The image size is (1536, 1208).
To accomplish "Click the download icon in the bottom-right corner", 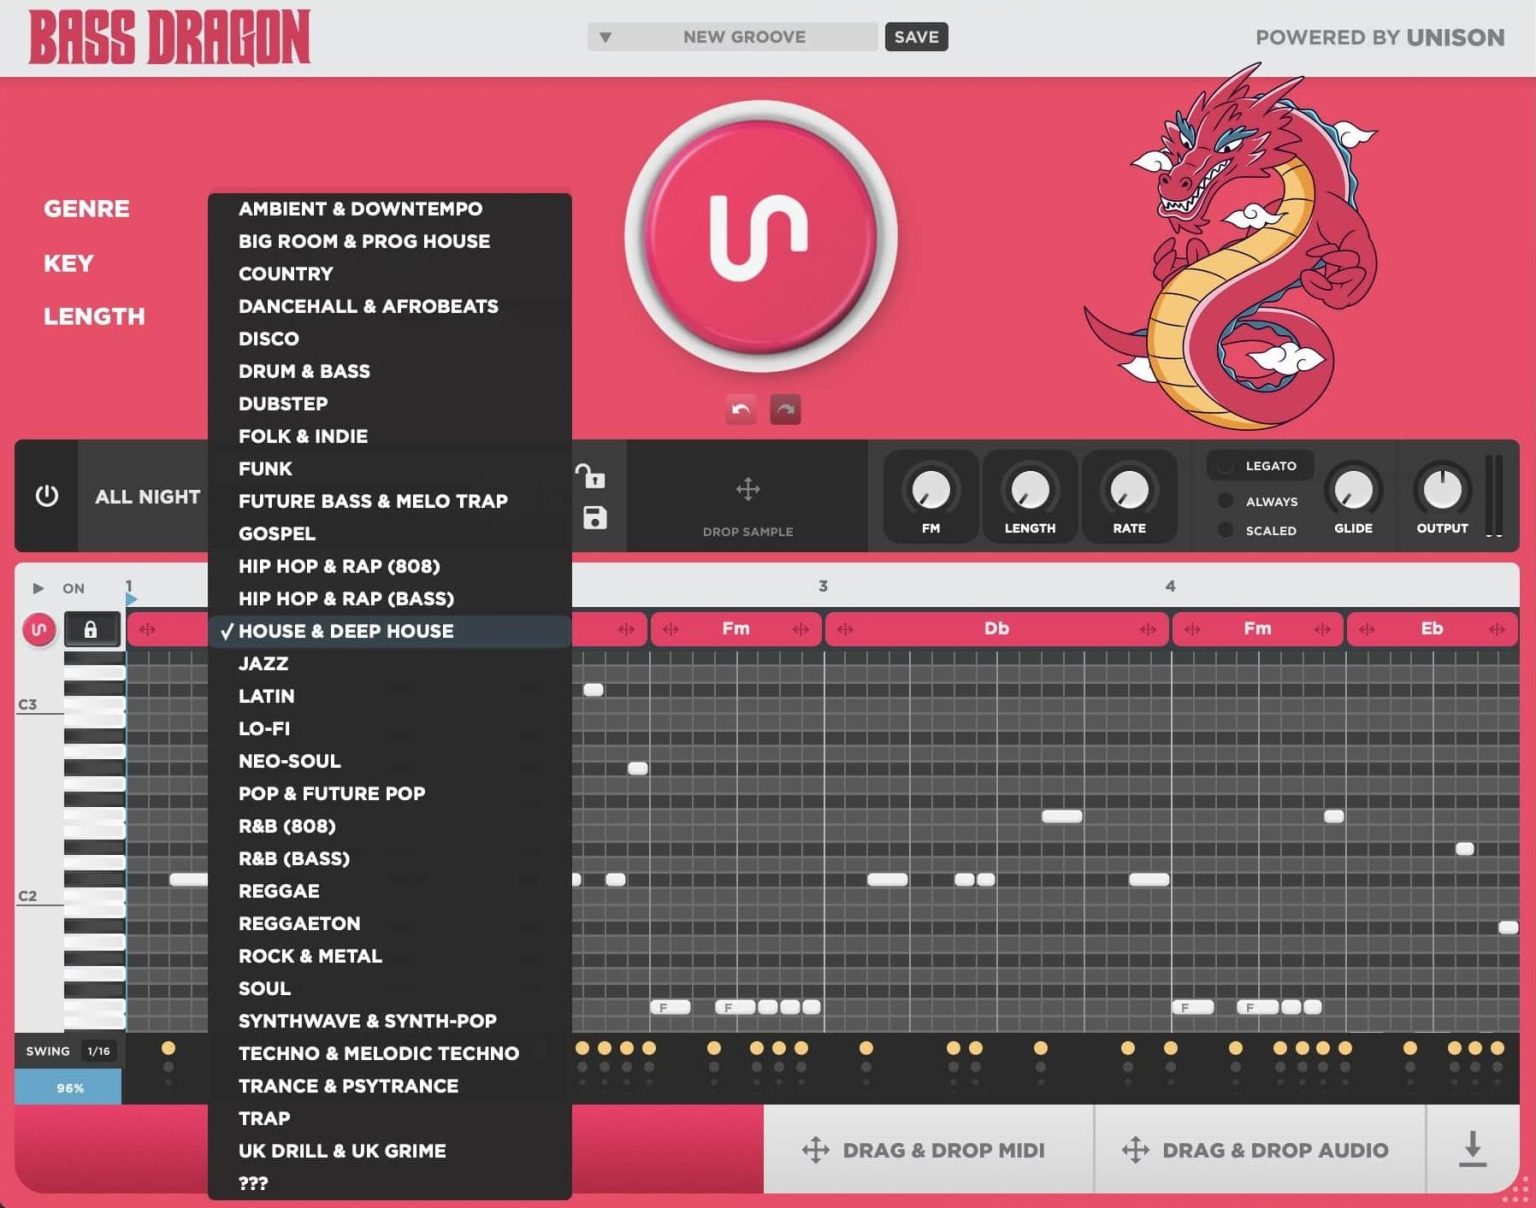I will tap(1472, 1150).
